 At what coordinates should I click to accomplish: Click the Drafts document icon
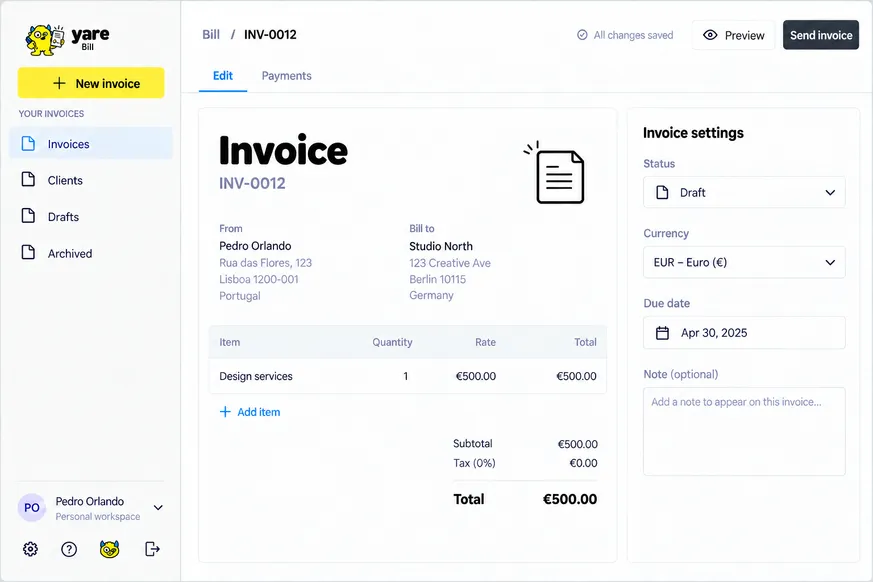click(x=28, y=216)
